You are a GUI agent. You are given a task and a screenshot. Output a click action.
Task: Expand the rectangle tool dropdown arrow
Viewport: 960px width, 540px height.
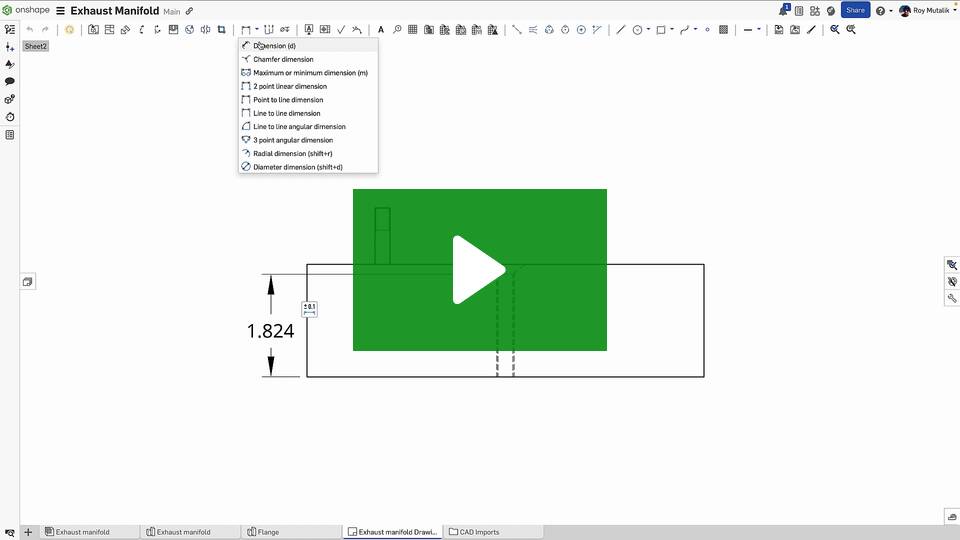(672, 29)
